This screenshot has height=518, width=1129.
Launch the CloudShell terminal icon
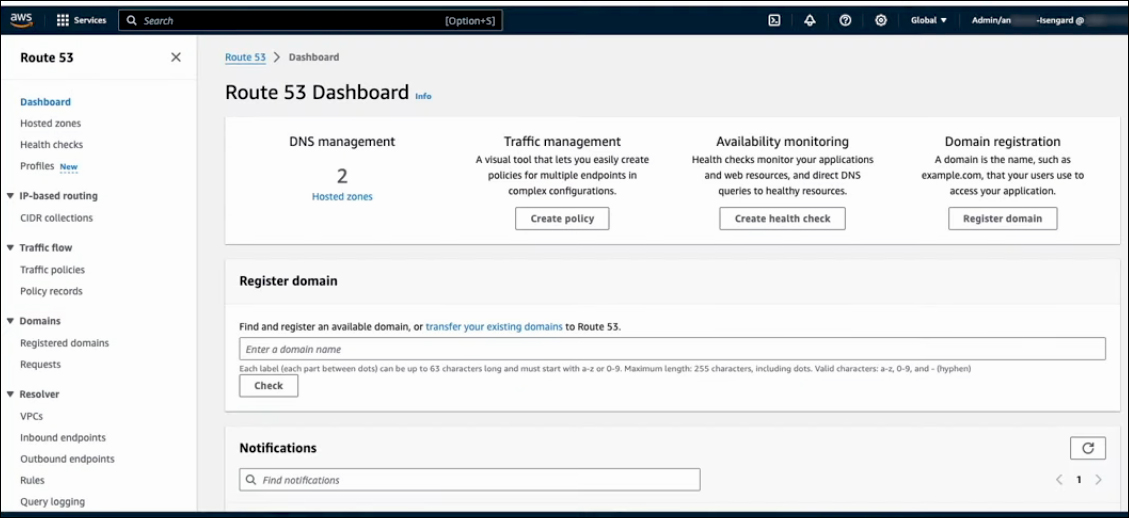click(774, 20)
